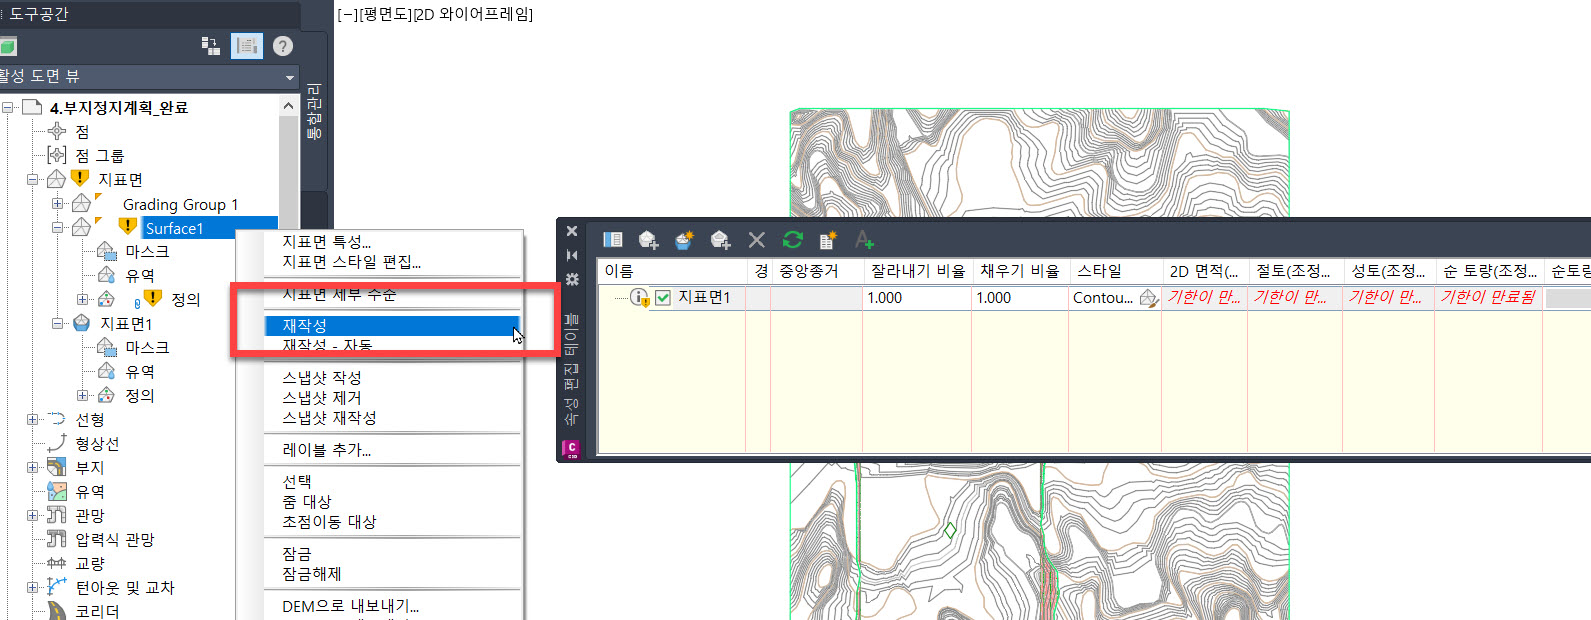Image resolution: width=1591 pixels, height=620 pixels.
Task: Open the 활성 도면 뷰 dropdown
Action: coord(290,77)
